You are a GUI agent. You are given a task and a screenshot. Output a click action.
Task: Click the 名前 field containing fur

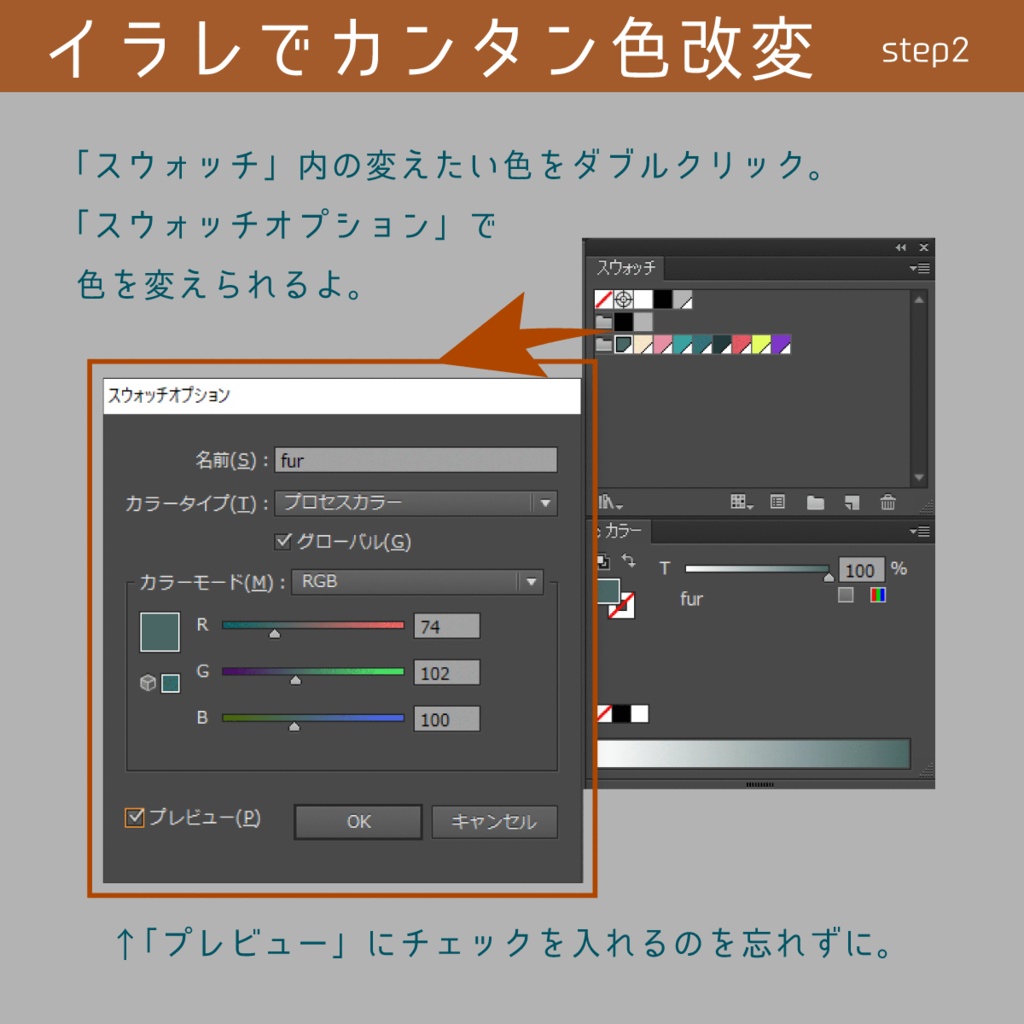[417, 459]
